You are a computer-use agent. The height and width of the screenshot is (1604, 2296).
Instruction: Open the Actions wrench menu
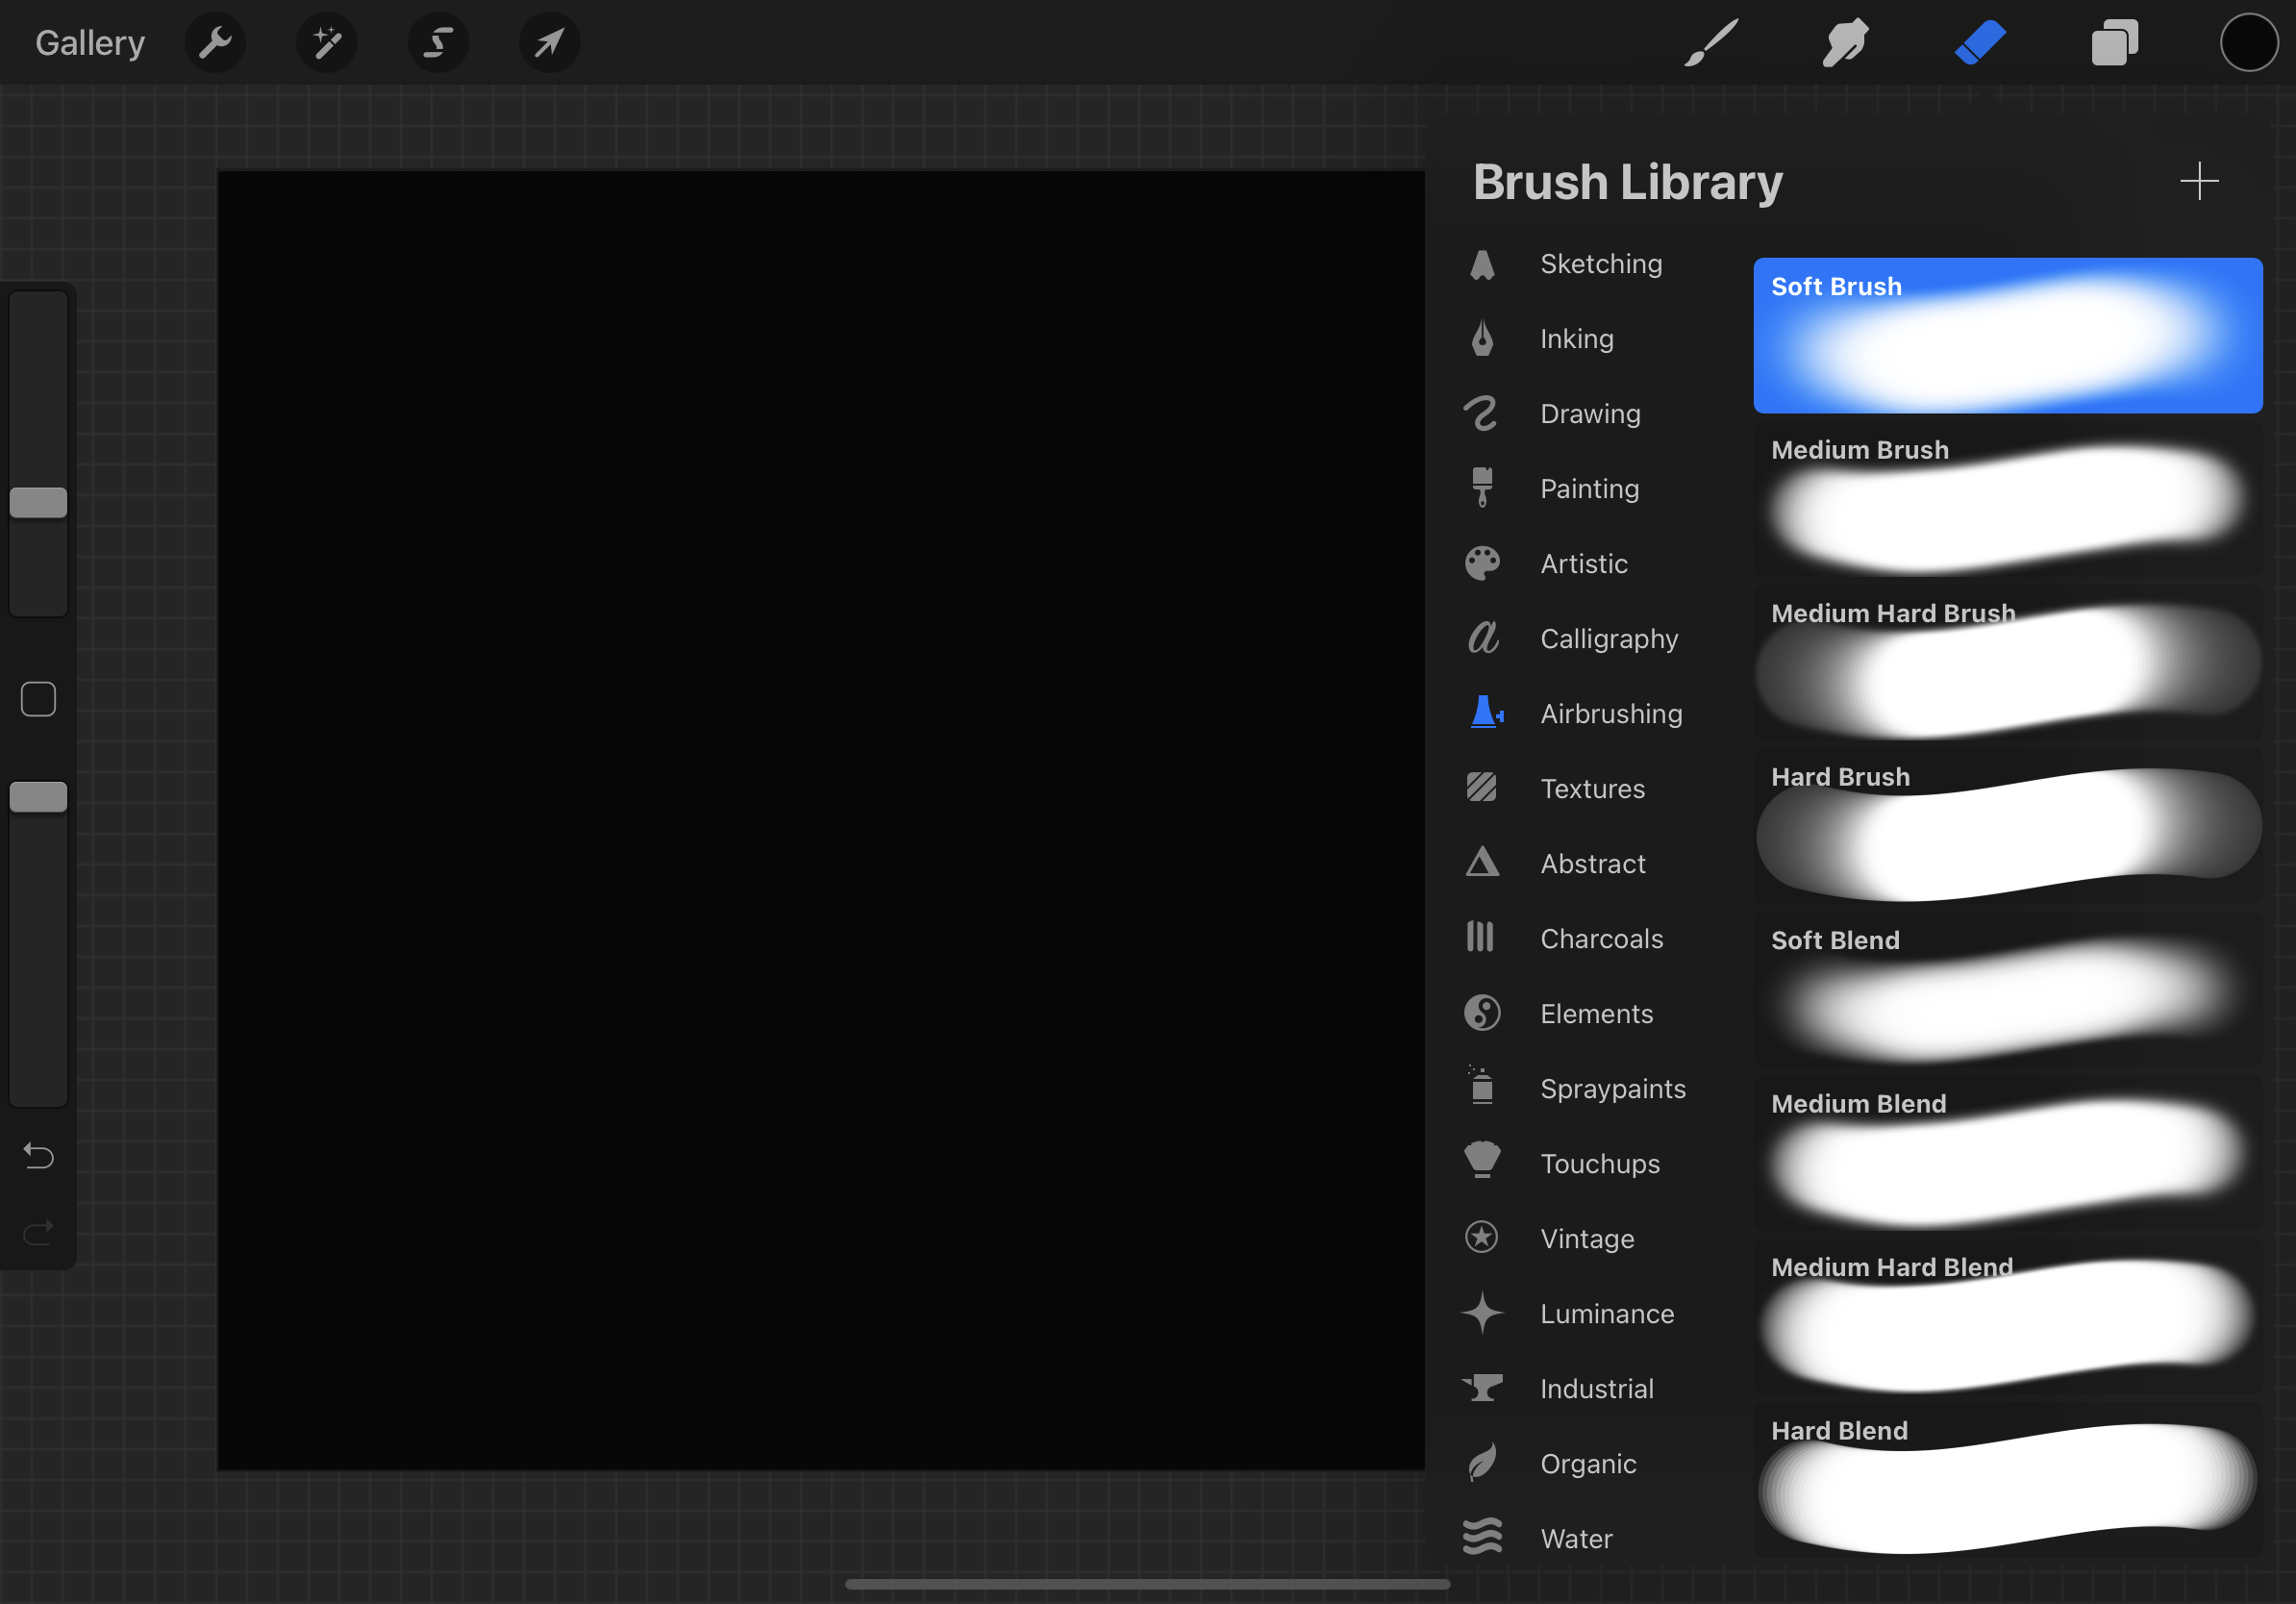coord(215,43)
